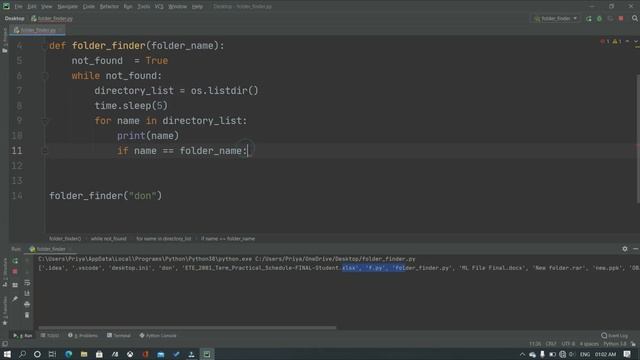Open the Help menu

point(198,7)
